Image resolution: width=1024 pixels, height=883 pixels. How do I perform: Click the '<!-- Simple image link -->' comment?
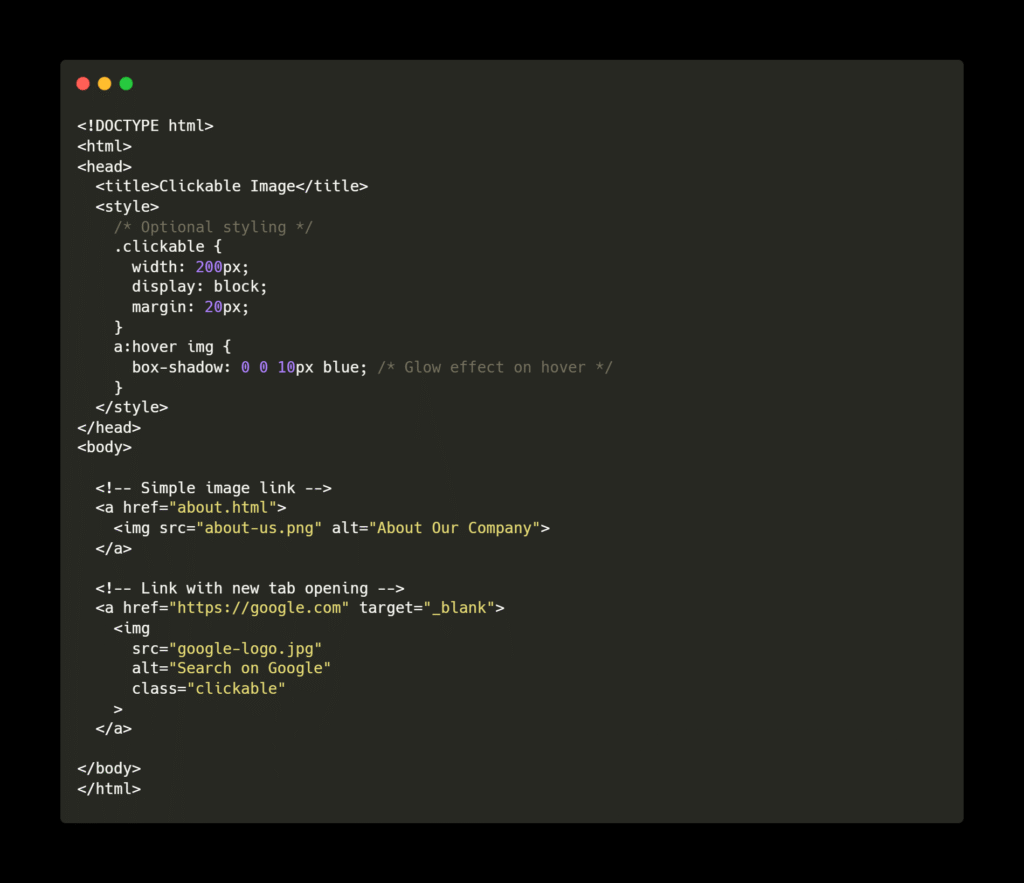(x=214, y=488)
